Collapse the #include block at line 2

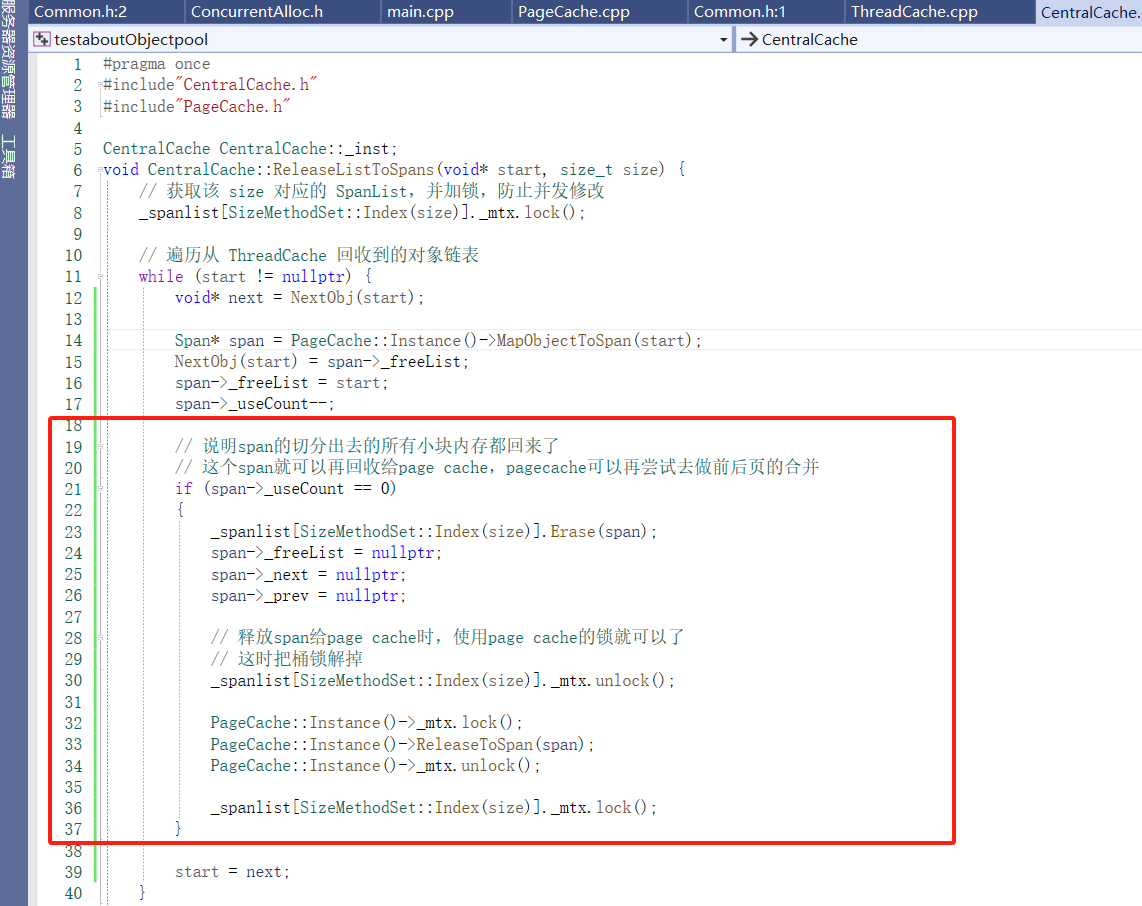click(x=101, y=85)
